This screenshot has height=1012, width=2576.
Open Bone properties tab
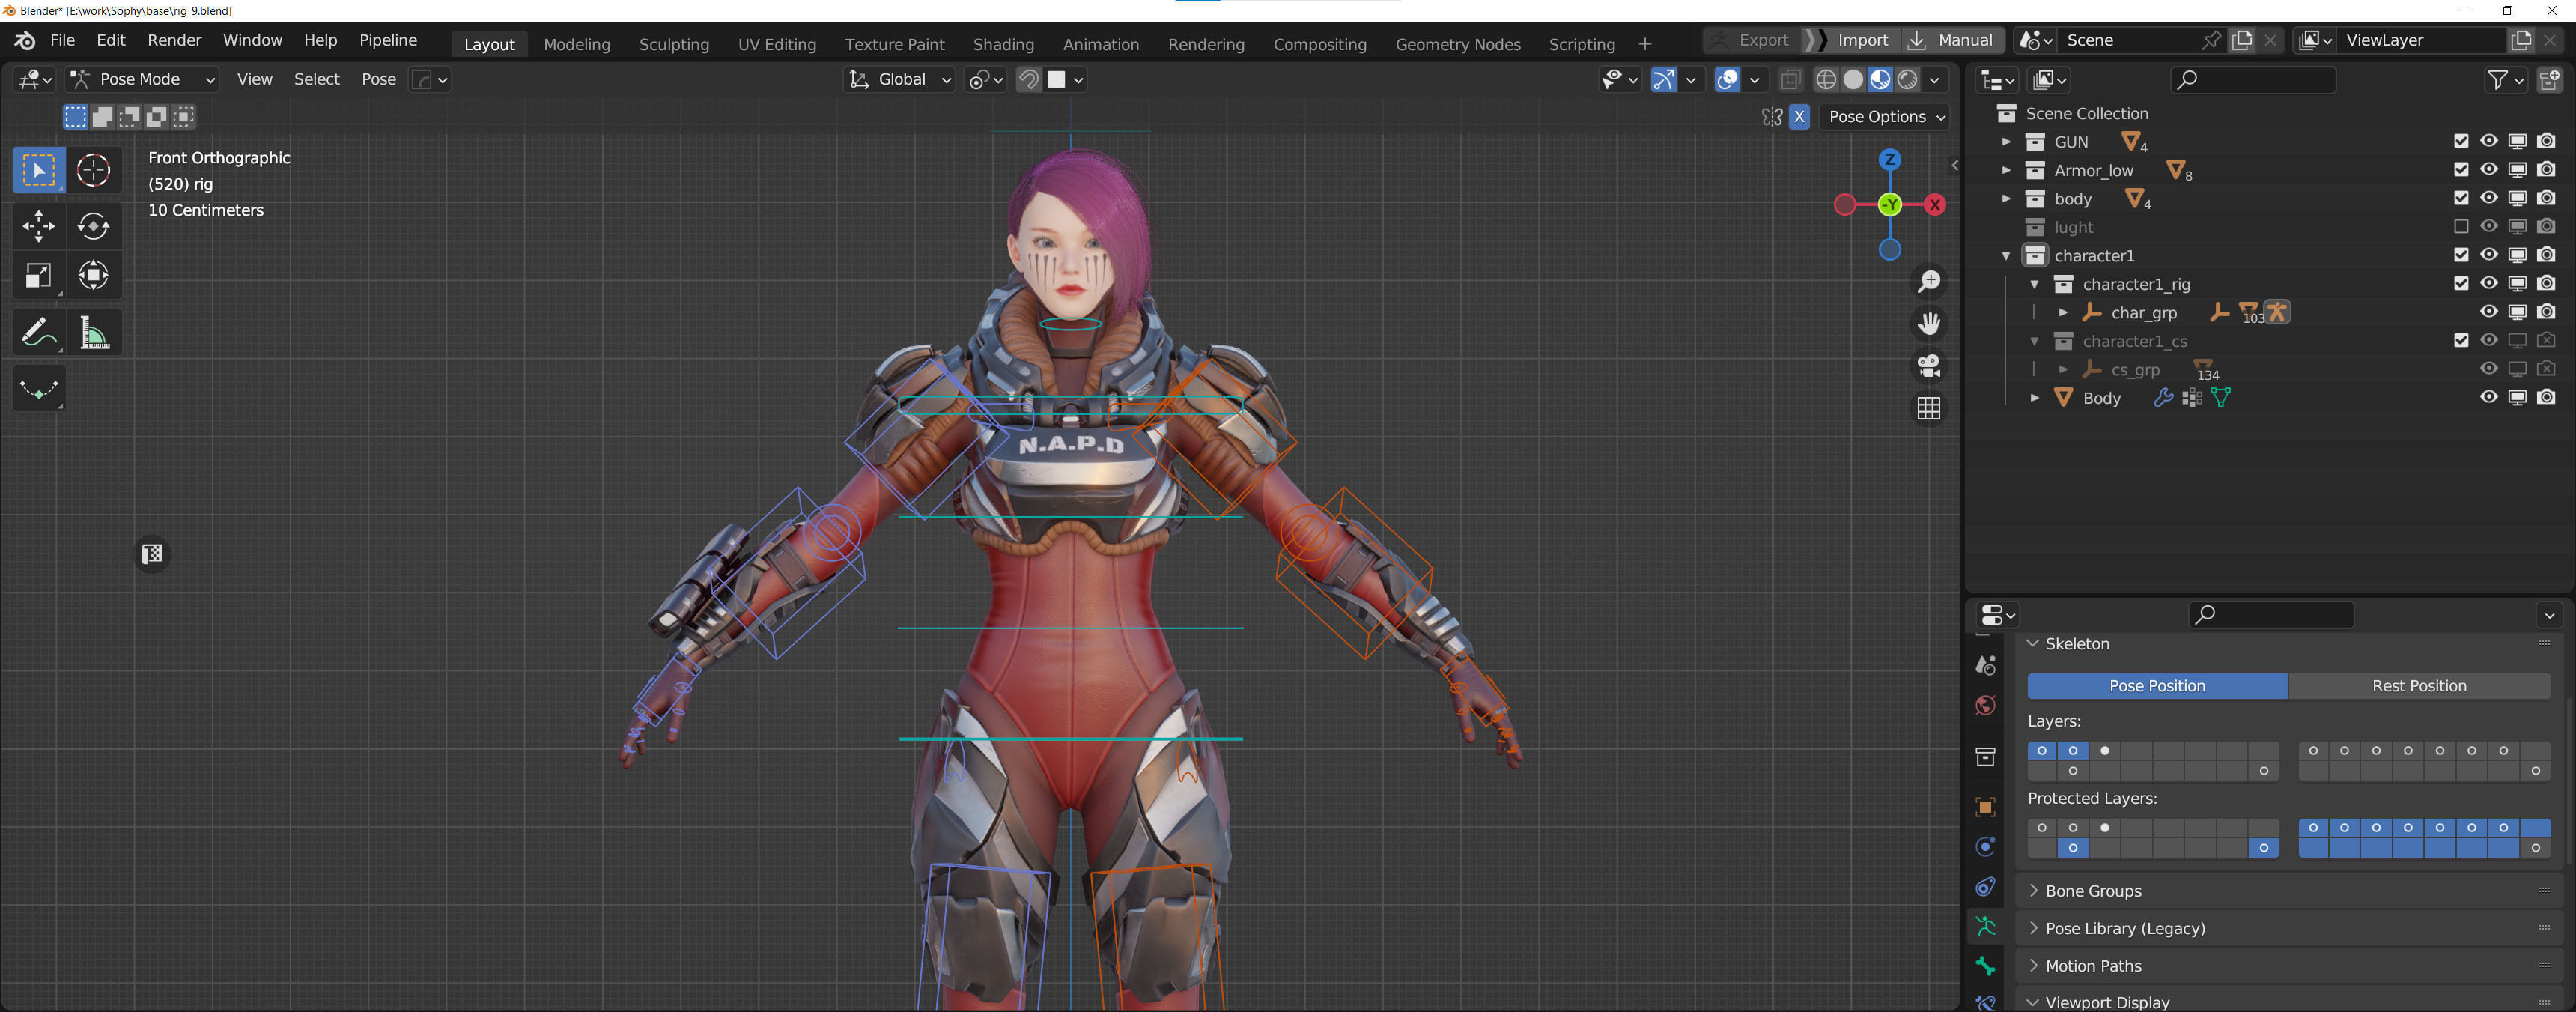tap(1986, 967)
